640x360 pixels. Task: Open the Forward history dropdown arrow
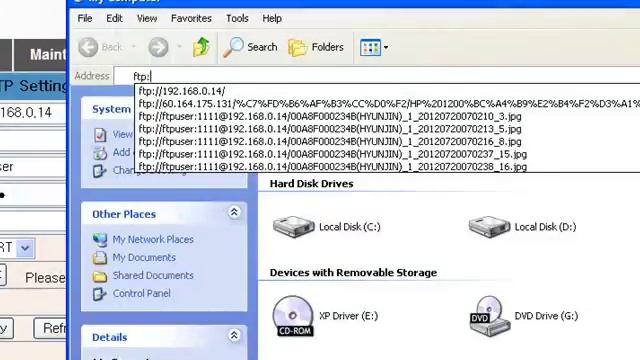[x=180, y=47]
